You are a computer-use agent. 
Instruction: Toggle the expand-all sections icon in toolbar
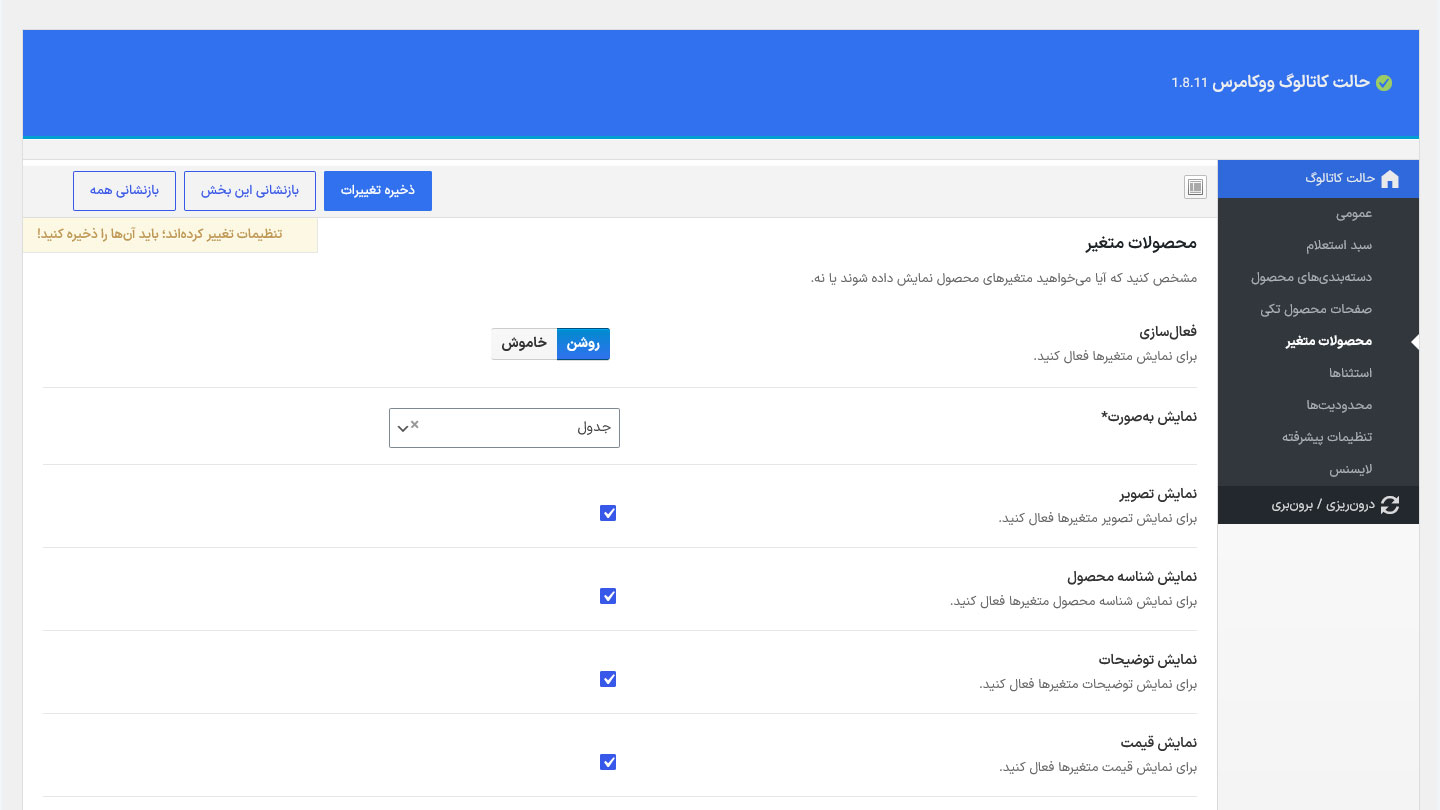pyautogui.click(x=1195, y=187)
